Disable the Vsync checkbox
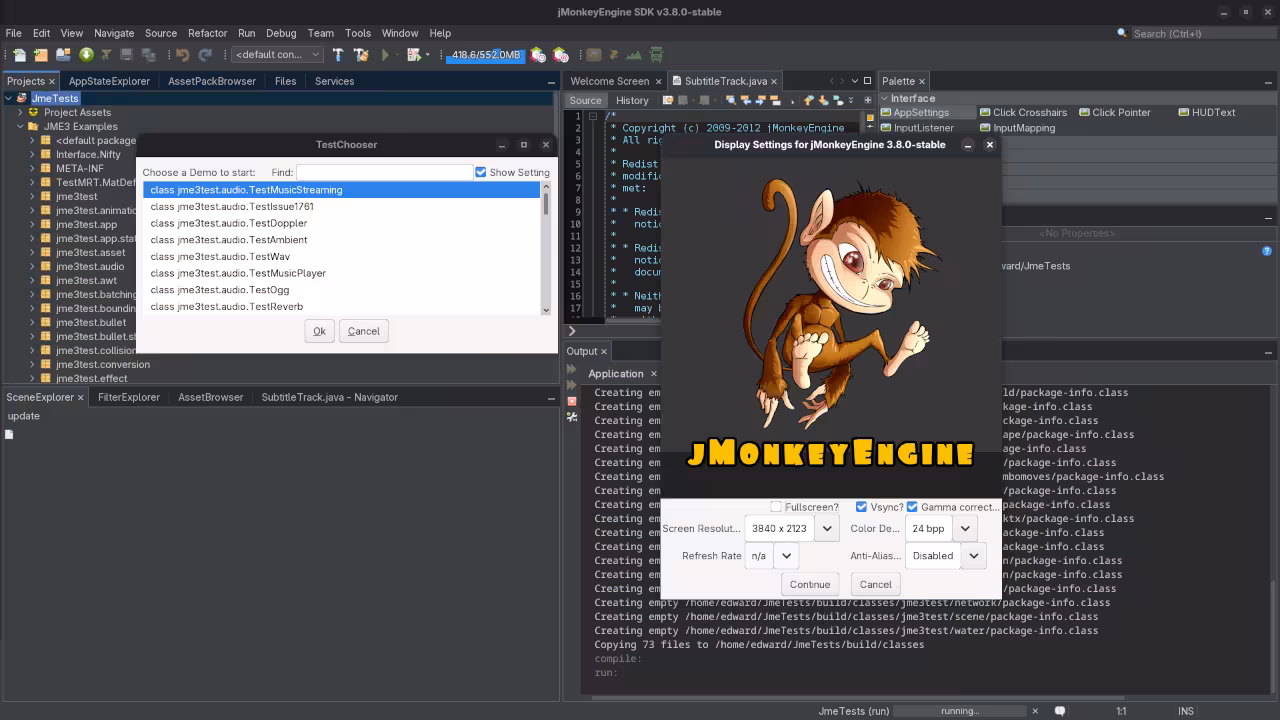 (x=861, y=507)
